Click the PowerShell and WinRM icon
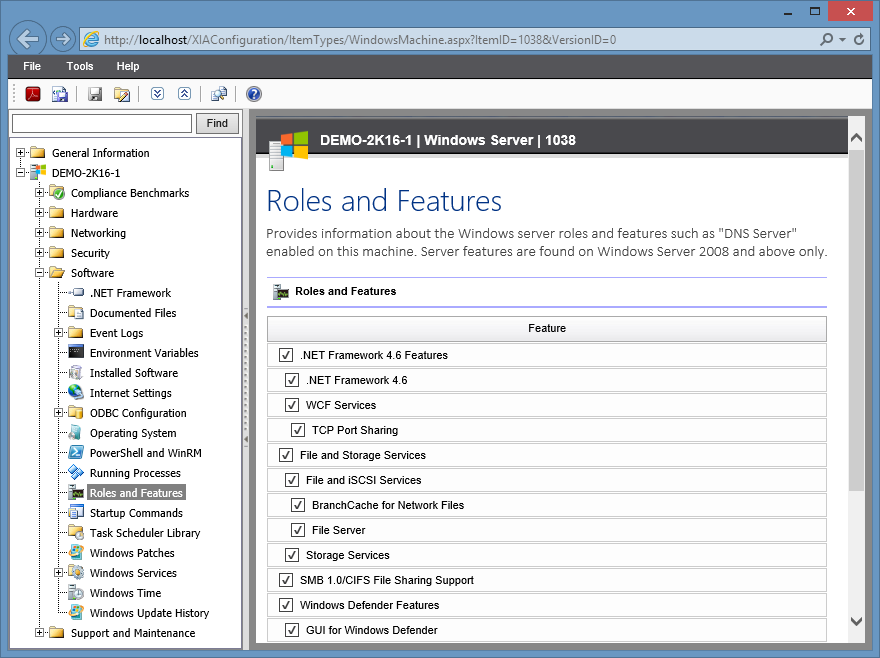 point(76,453)
